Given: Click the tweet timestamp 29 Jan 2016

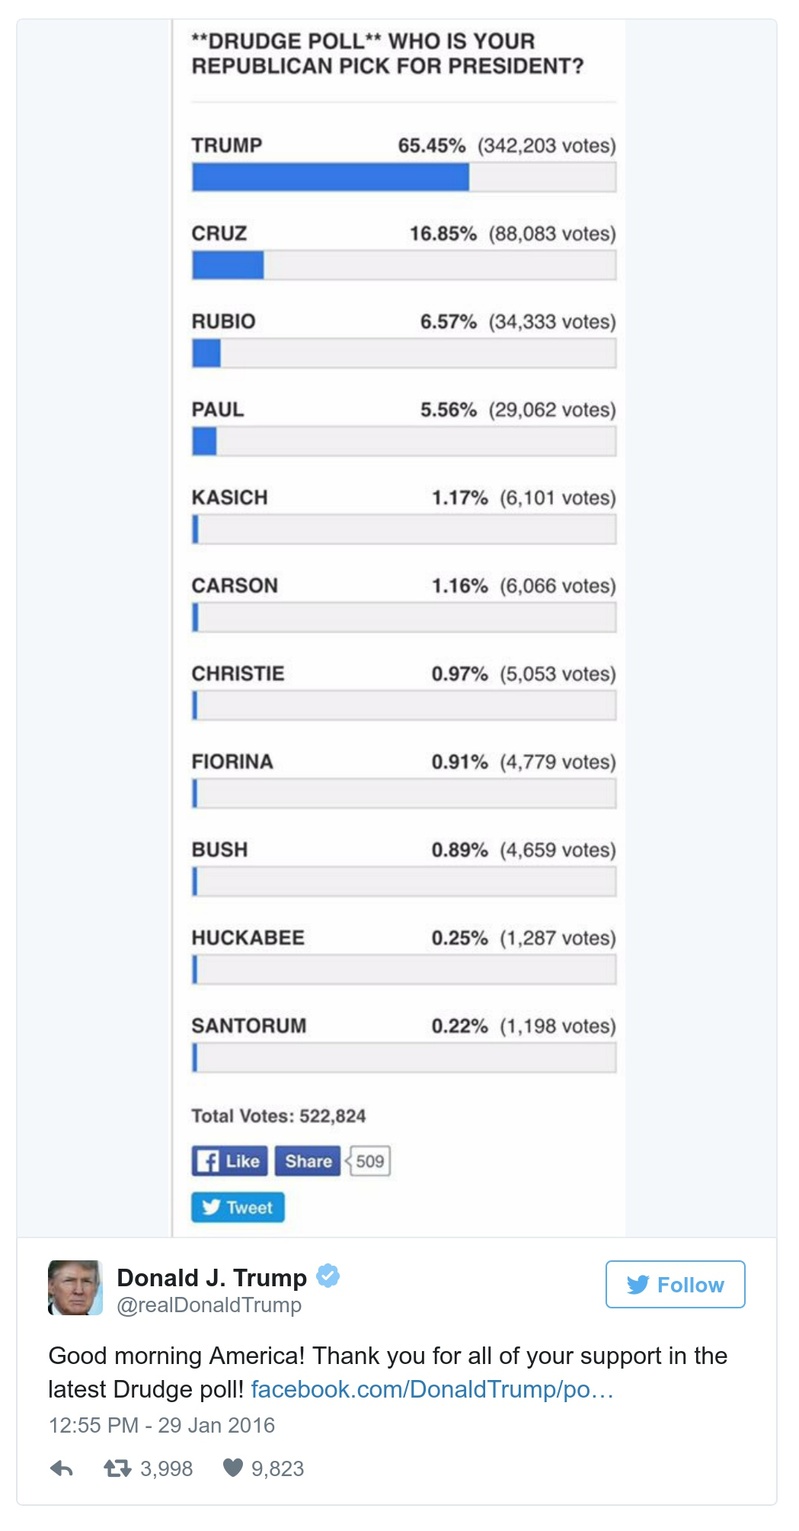Looking at the screenshot, I should click(162, 1425).
